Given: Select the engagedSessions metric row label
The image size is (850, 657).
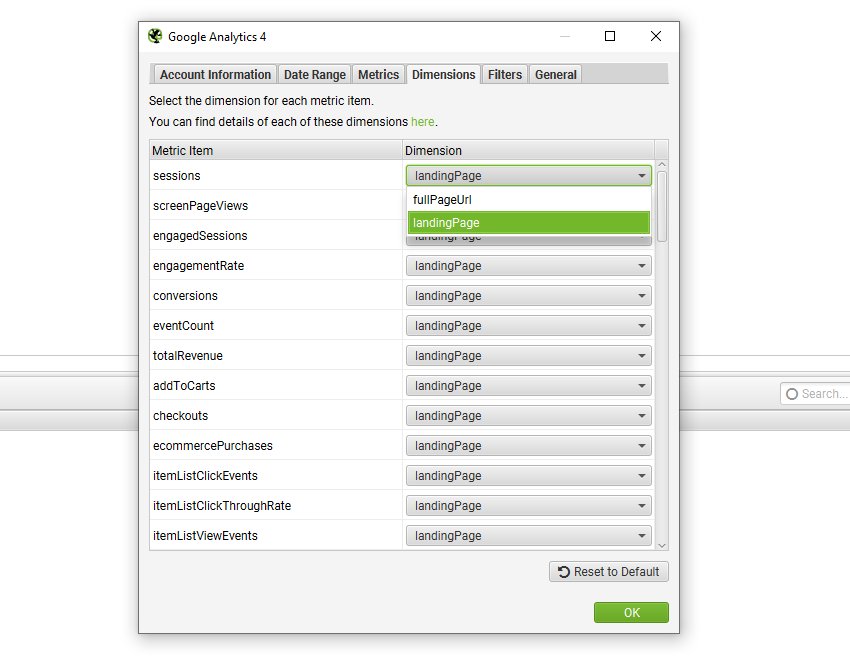Looking at the screenshot, I should point(200,236).
